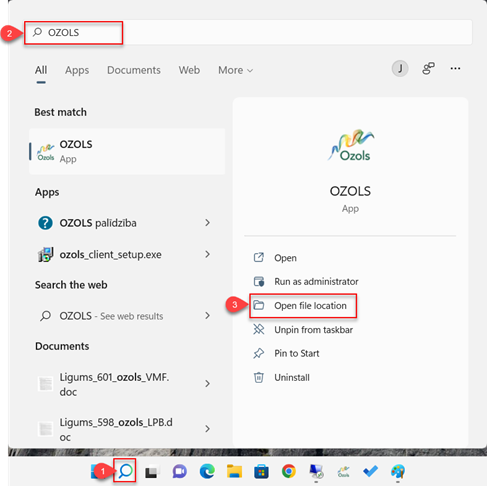The image size is (487, 486).
Task: Switch to the Apps search tab
Action: [77, 70]
